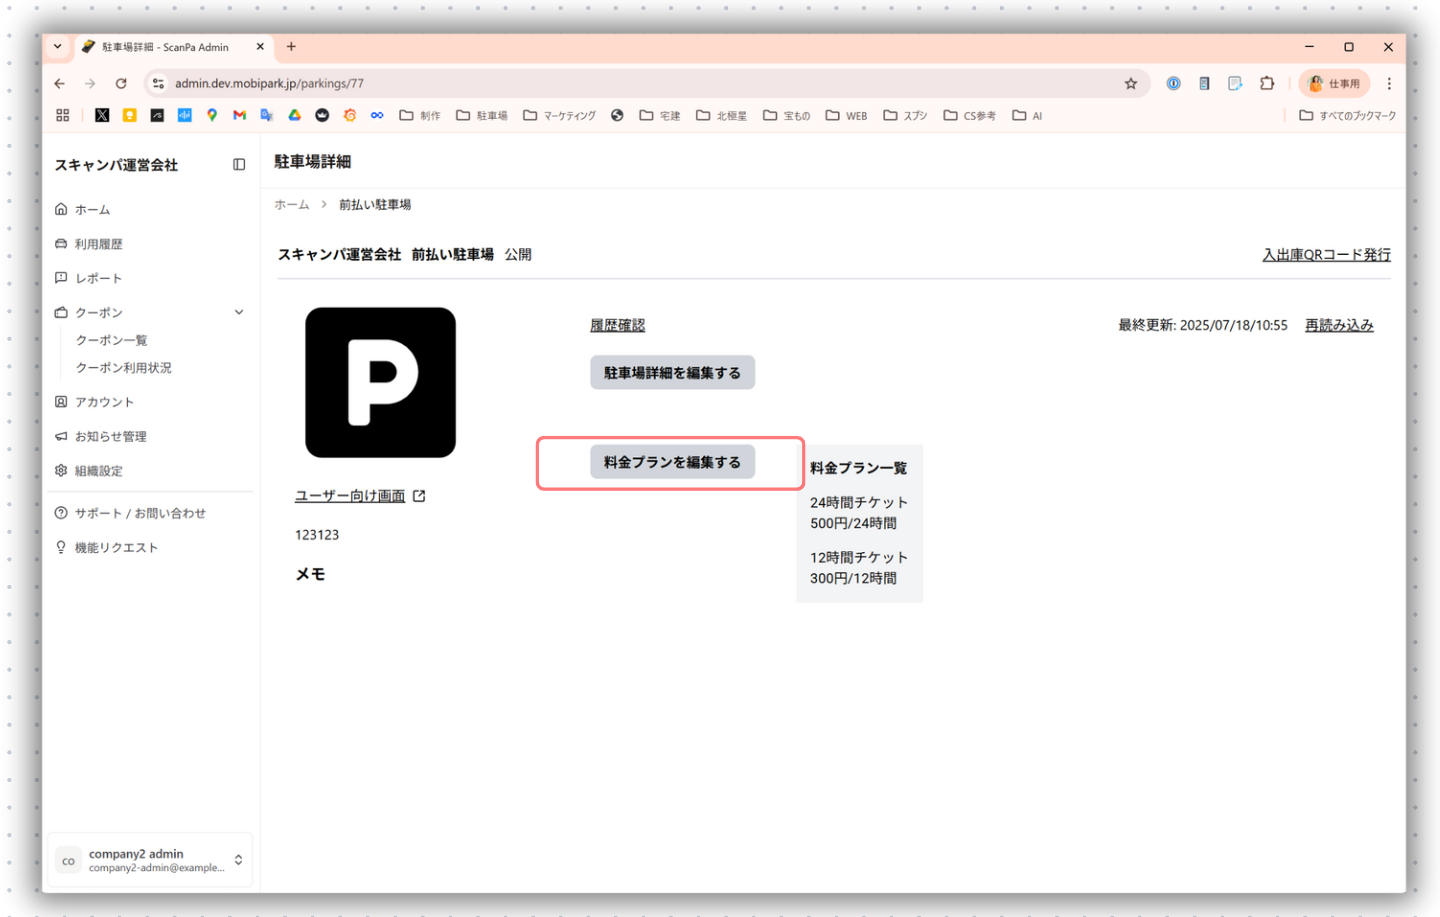Click the Google Maps bookmark icon
Viewport: 1440px width, 917px height.
click(212, 115)
